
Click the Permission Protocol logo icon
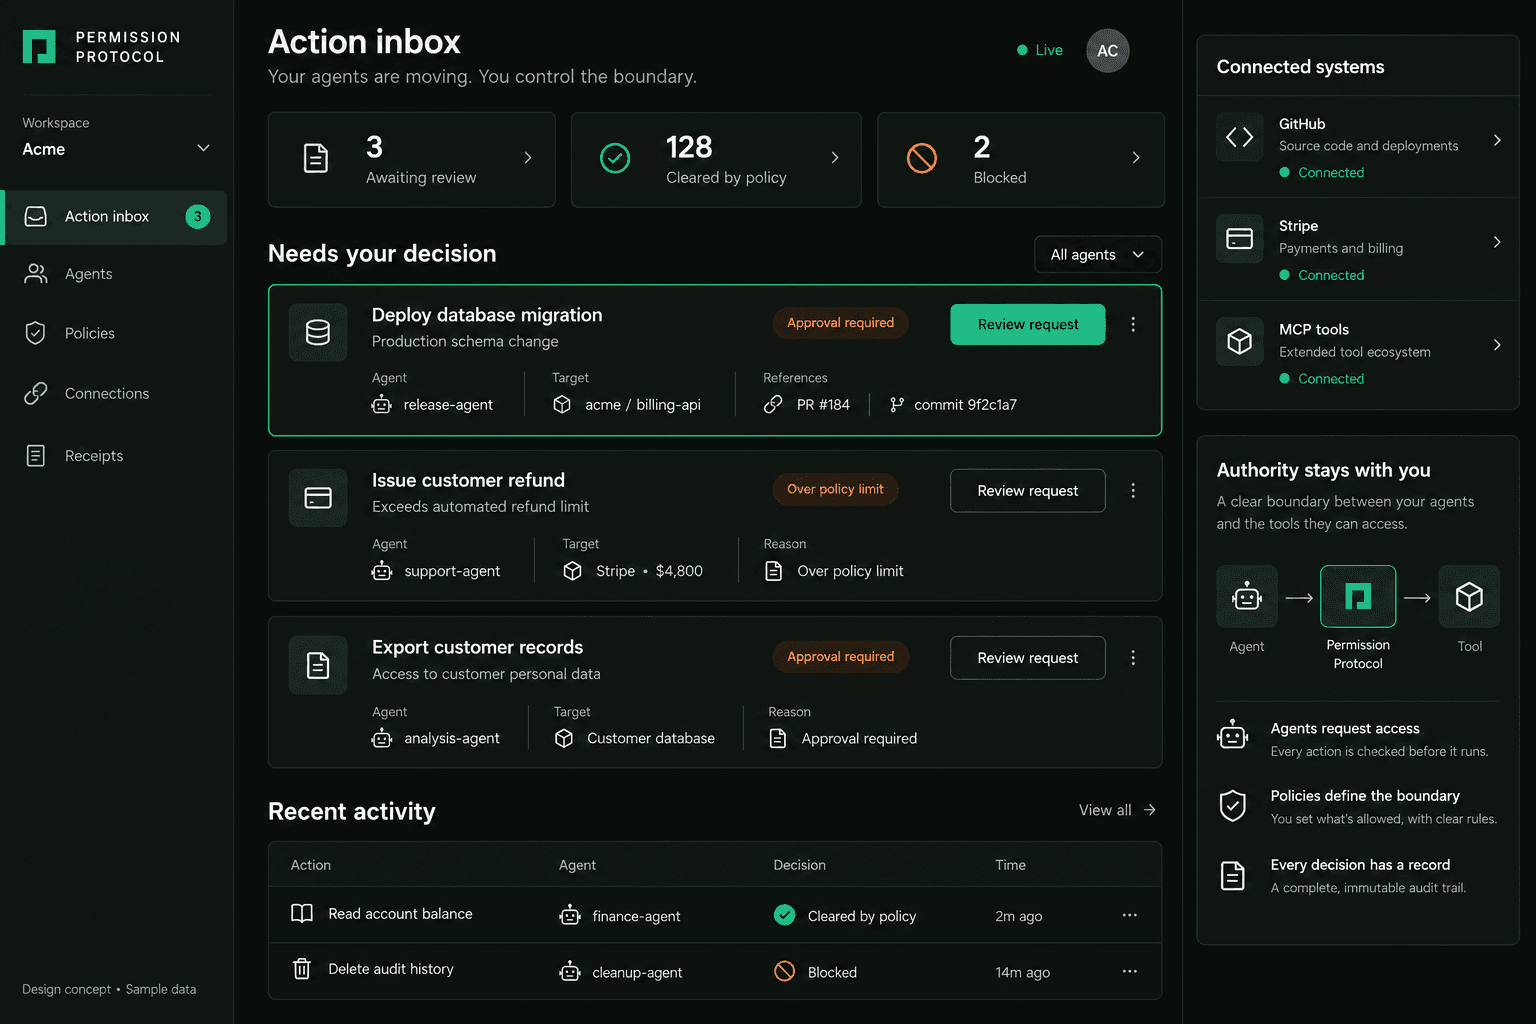pyautogui.click(x=39, y=47)
